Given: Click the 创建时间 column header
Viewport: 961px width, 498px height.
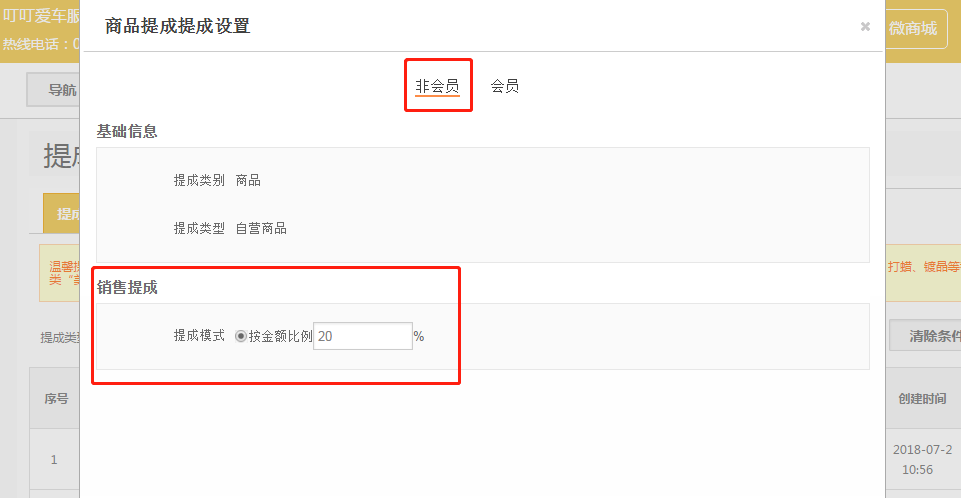Looking at the screenshot, I should [x=922, y=398].
